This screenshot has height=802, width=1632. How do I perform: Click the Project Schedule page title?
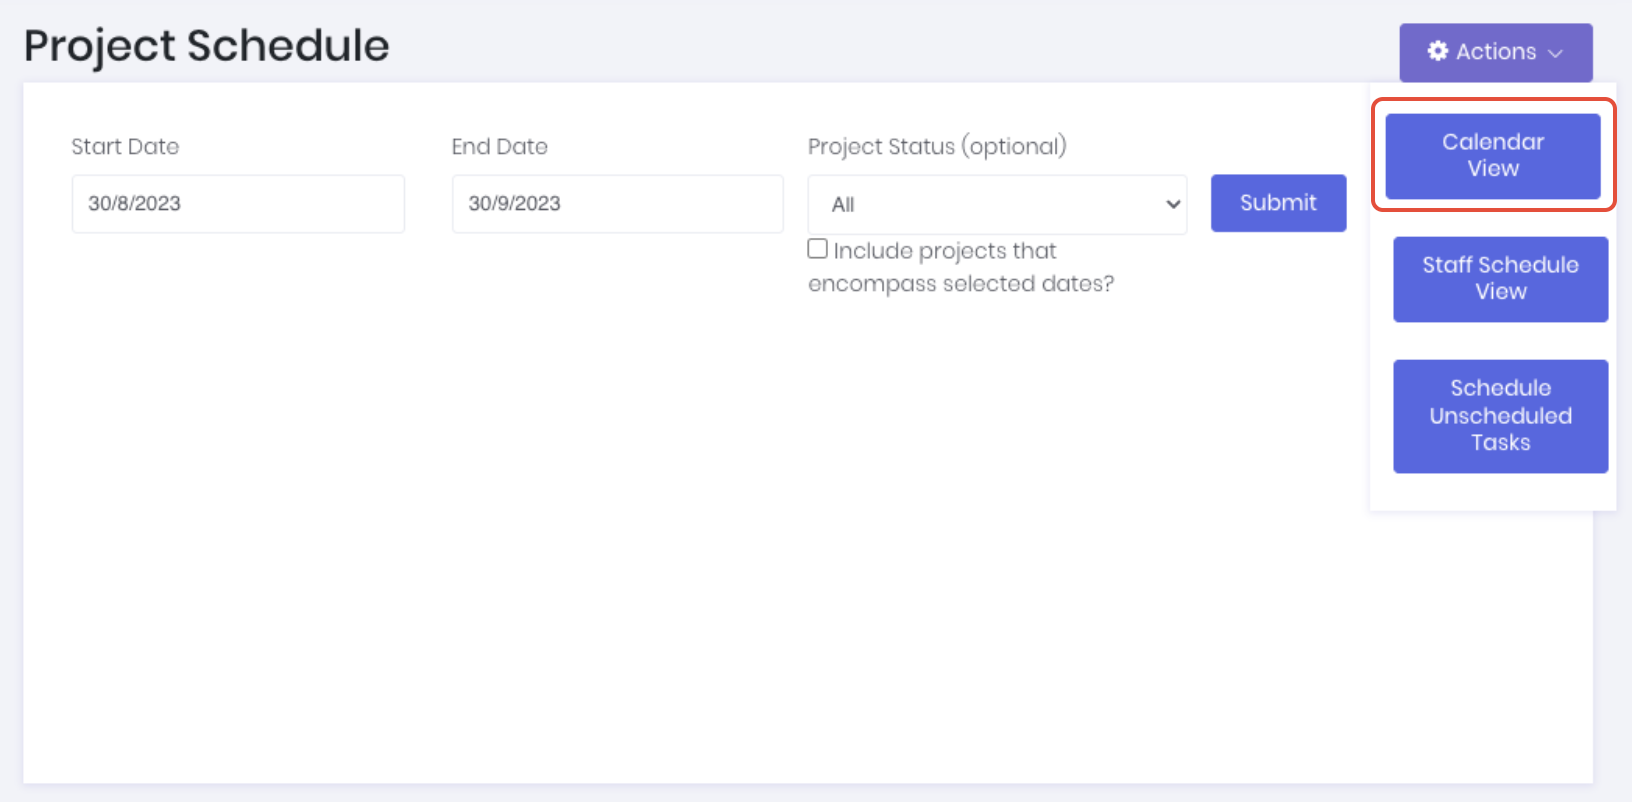coord(207,45)
